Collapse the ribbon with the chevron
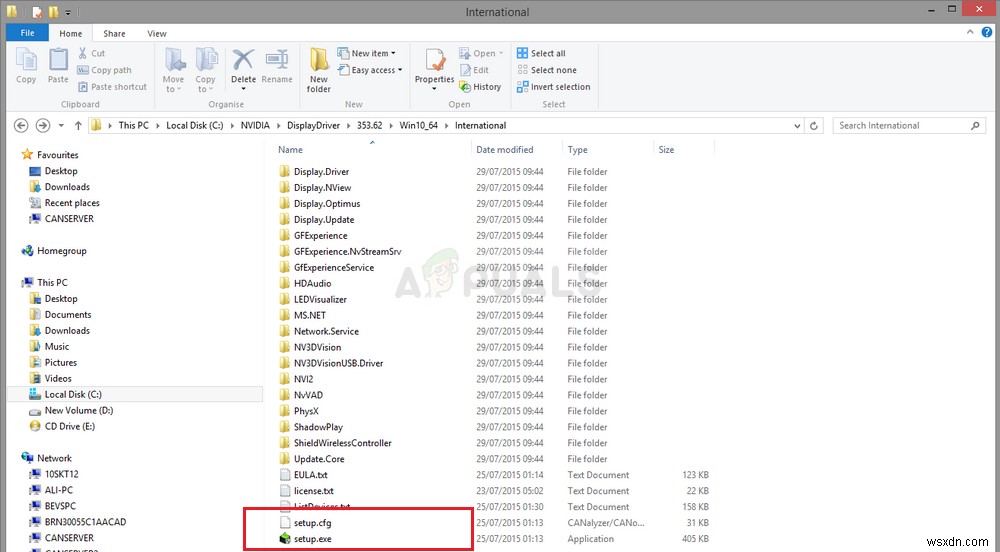 971,32
